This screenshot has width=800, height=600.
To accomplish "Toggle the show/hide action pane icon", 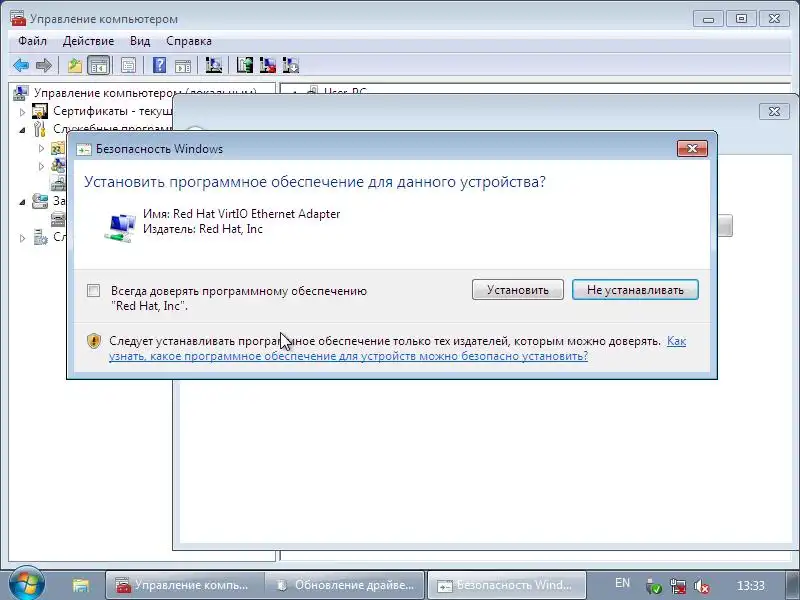I will (183, 65).
